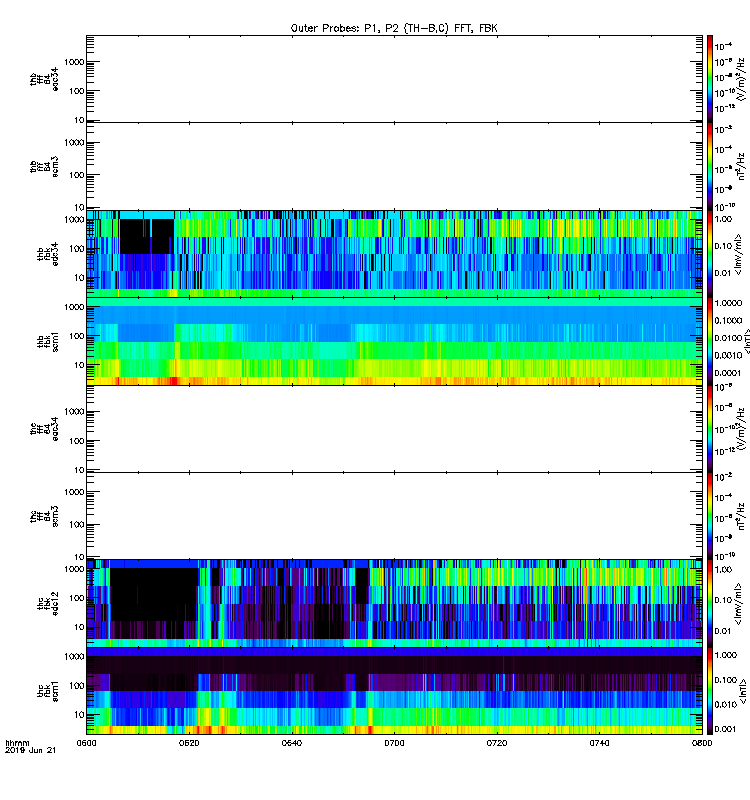This screenshot has width=750, height=800.
Task: Click the 0620 time tick label
Action: 189,743
